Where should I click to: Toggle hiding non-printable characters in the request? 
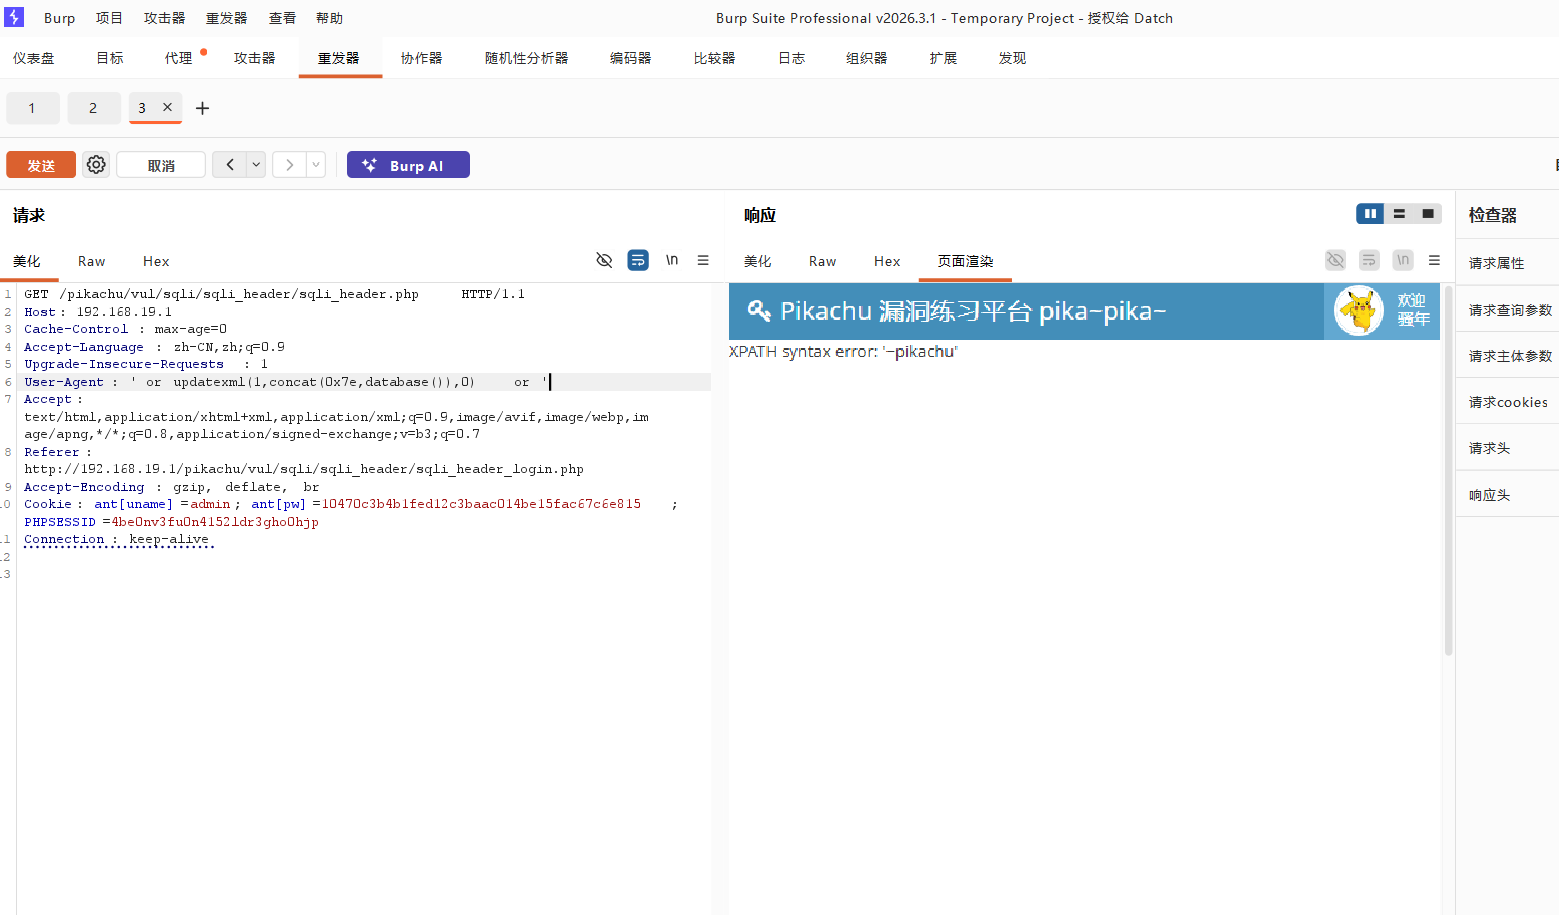coord(604,260)
